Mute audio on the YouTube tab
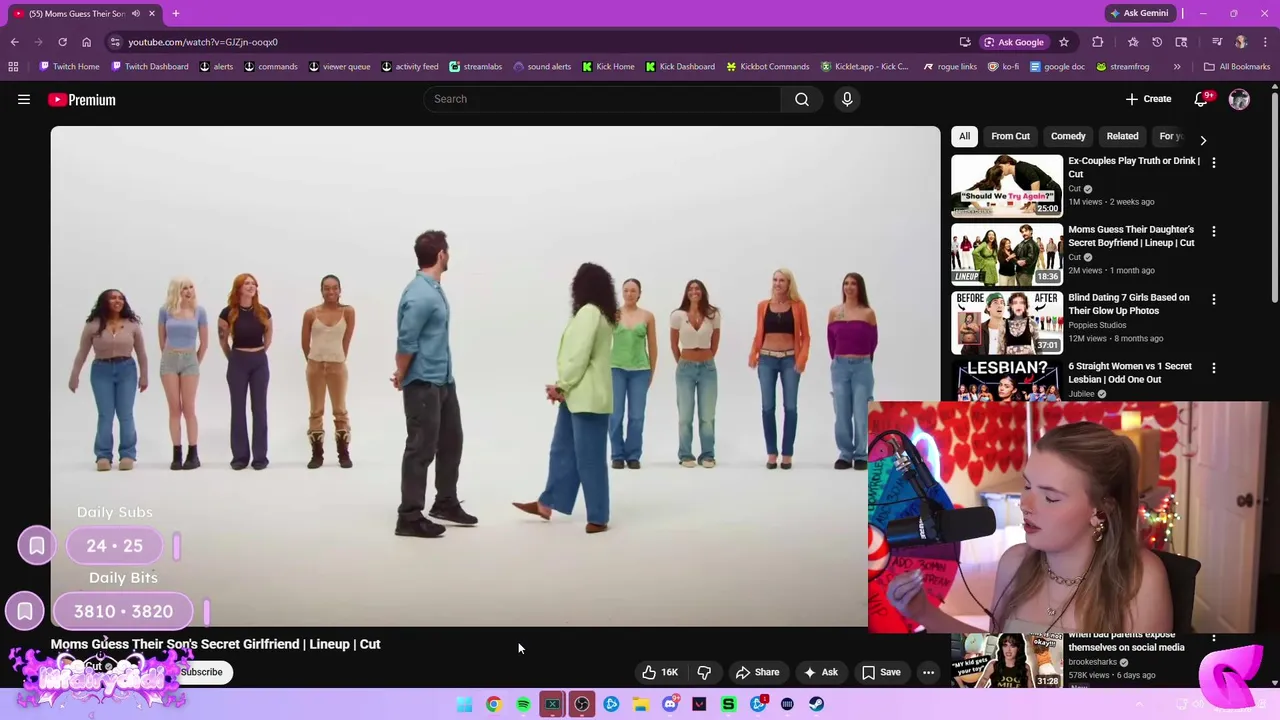The width and height of the screenshot is (1280, 720). (135, 13)
